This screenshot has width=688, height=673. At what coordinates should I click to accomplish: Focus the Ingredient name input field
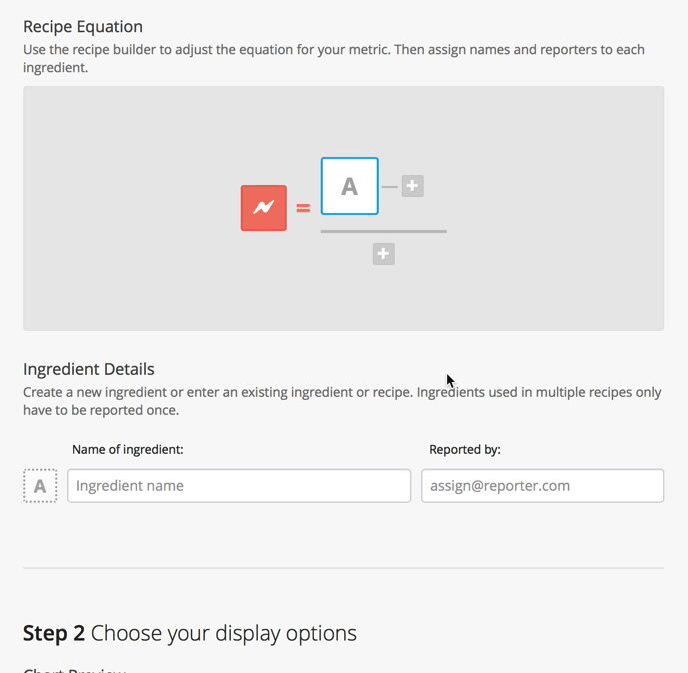click(x=239, y=486)
